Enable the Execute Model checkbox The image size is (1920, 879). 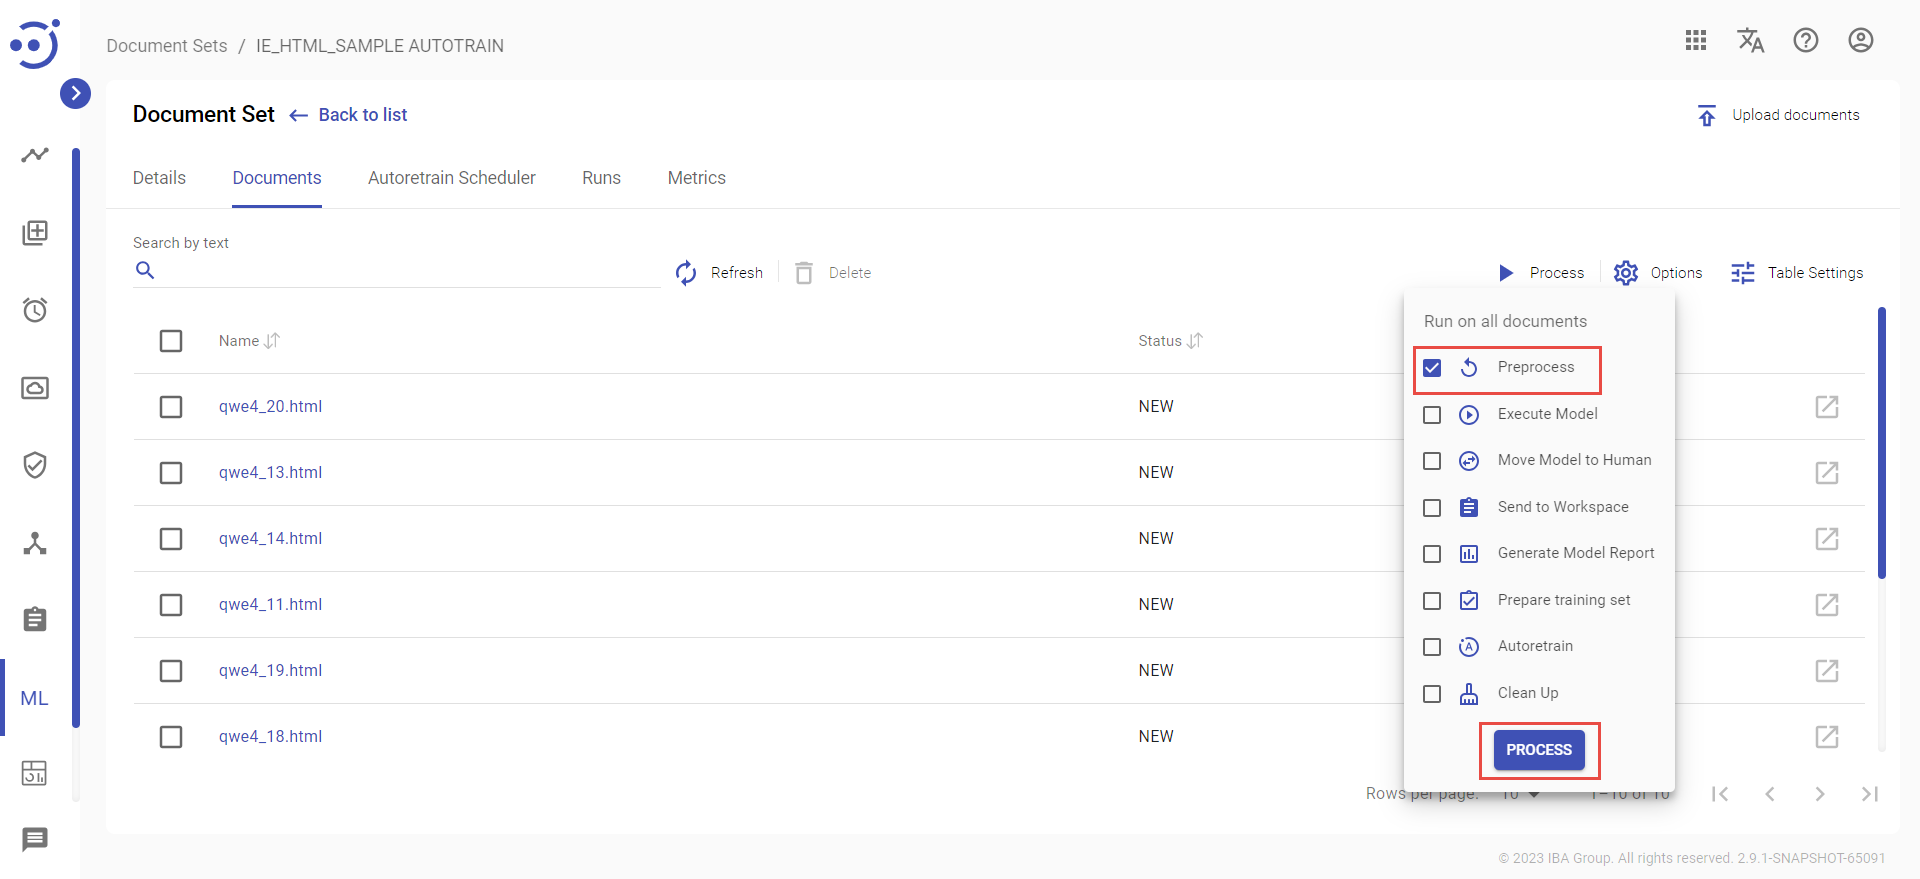[1432, 415]
